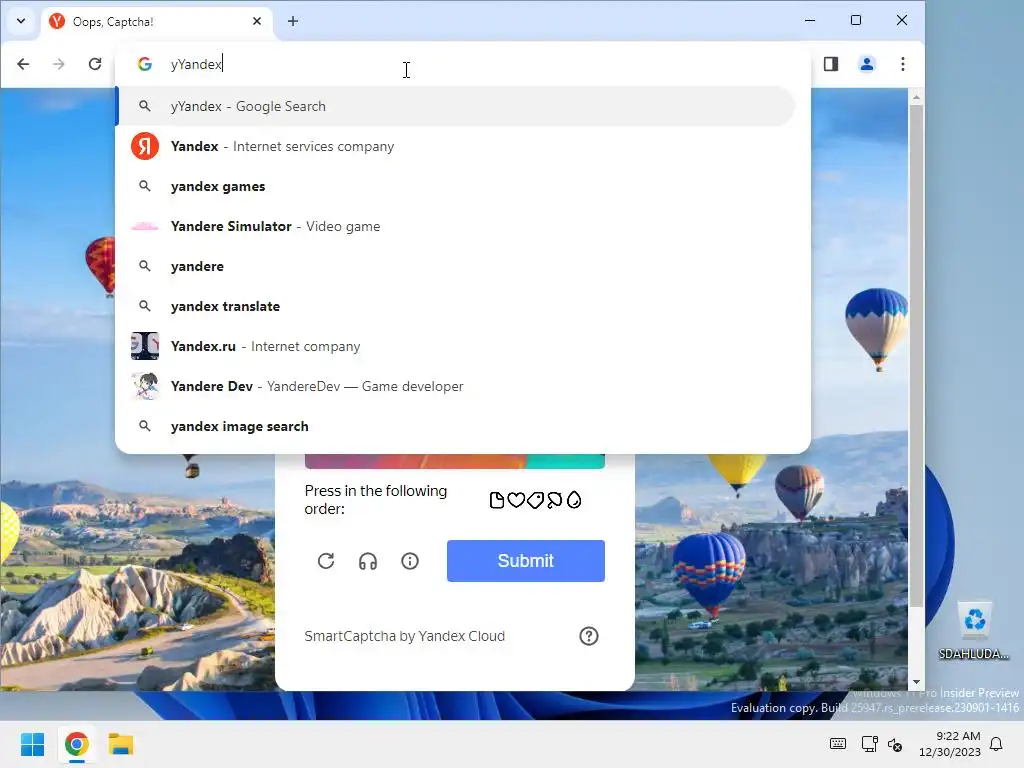Open Chrome three-dot menu
1024x768 pixels.
click(903, 64)
